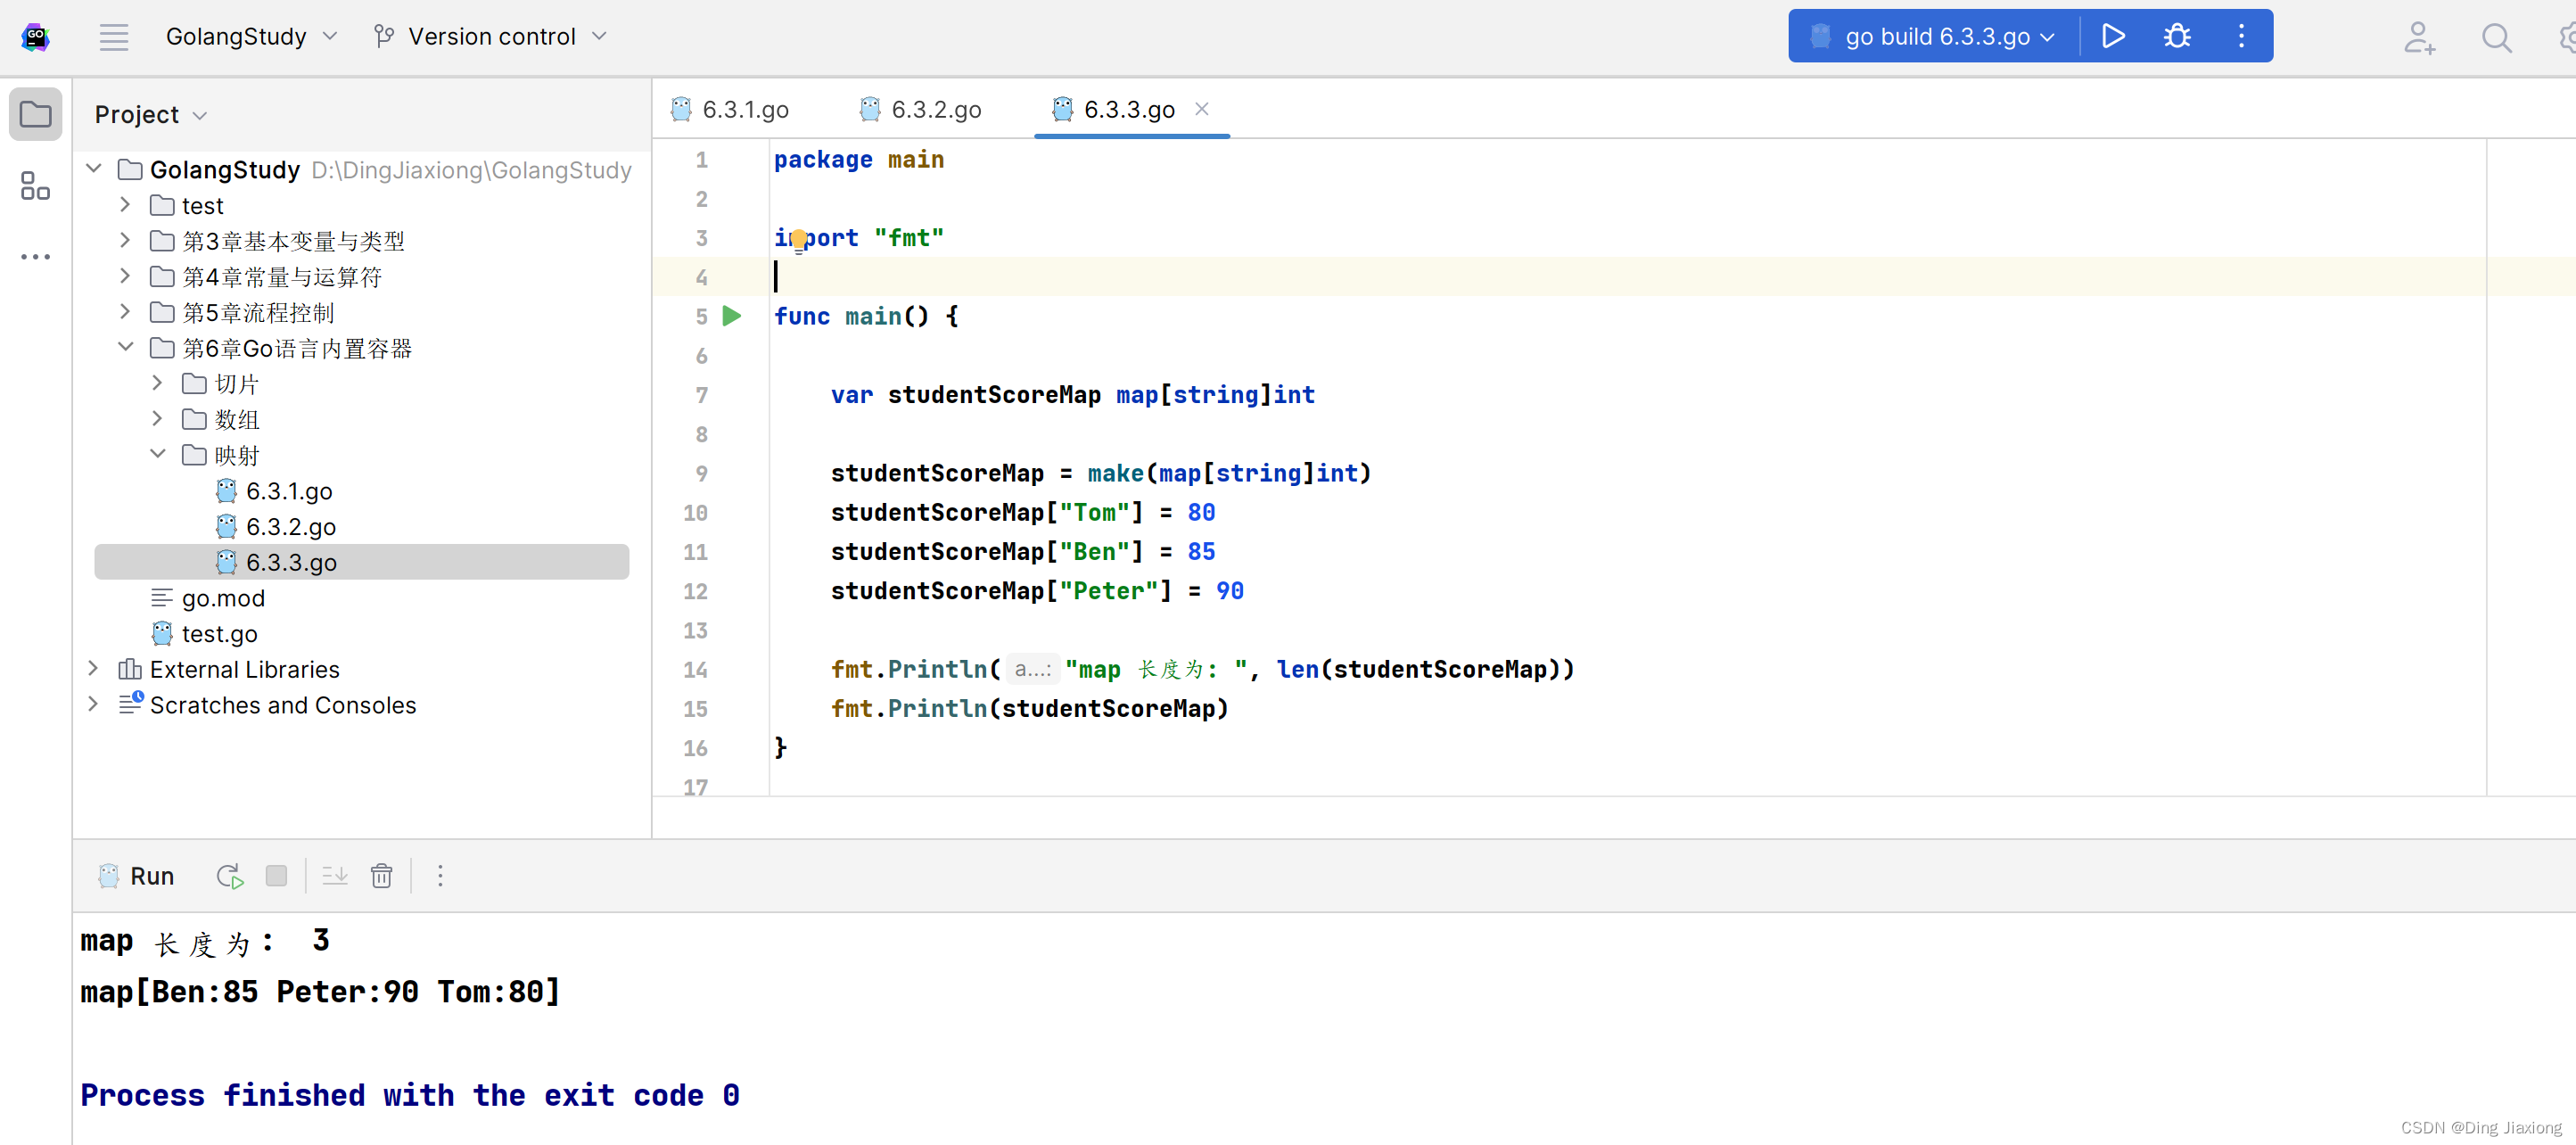This screenshot has height=1145, width=2576.
Task: Click the gutter run arrow beside func main
Action: click(732, 316)
